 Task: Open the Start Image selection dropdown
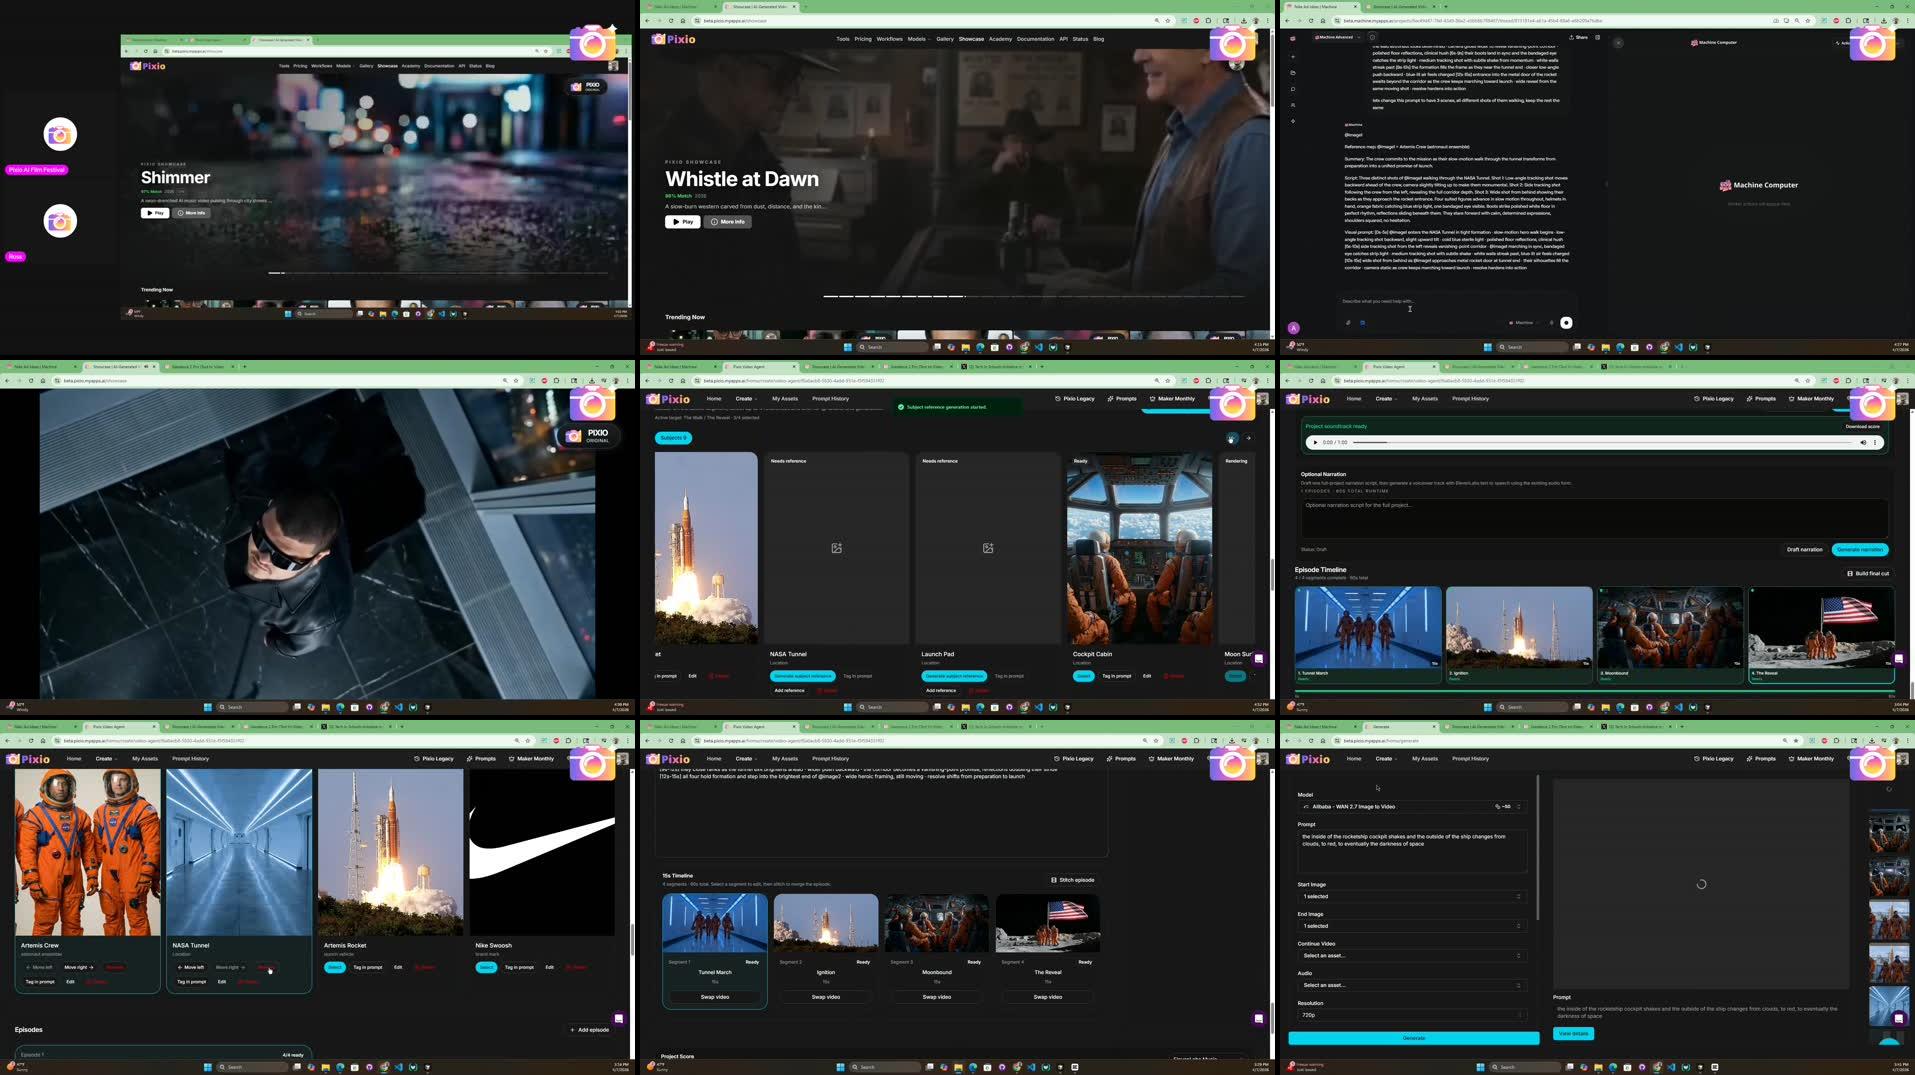click(x=1410, y=897)
